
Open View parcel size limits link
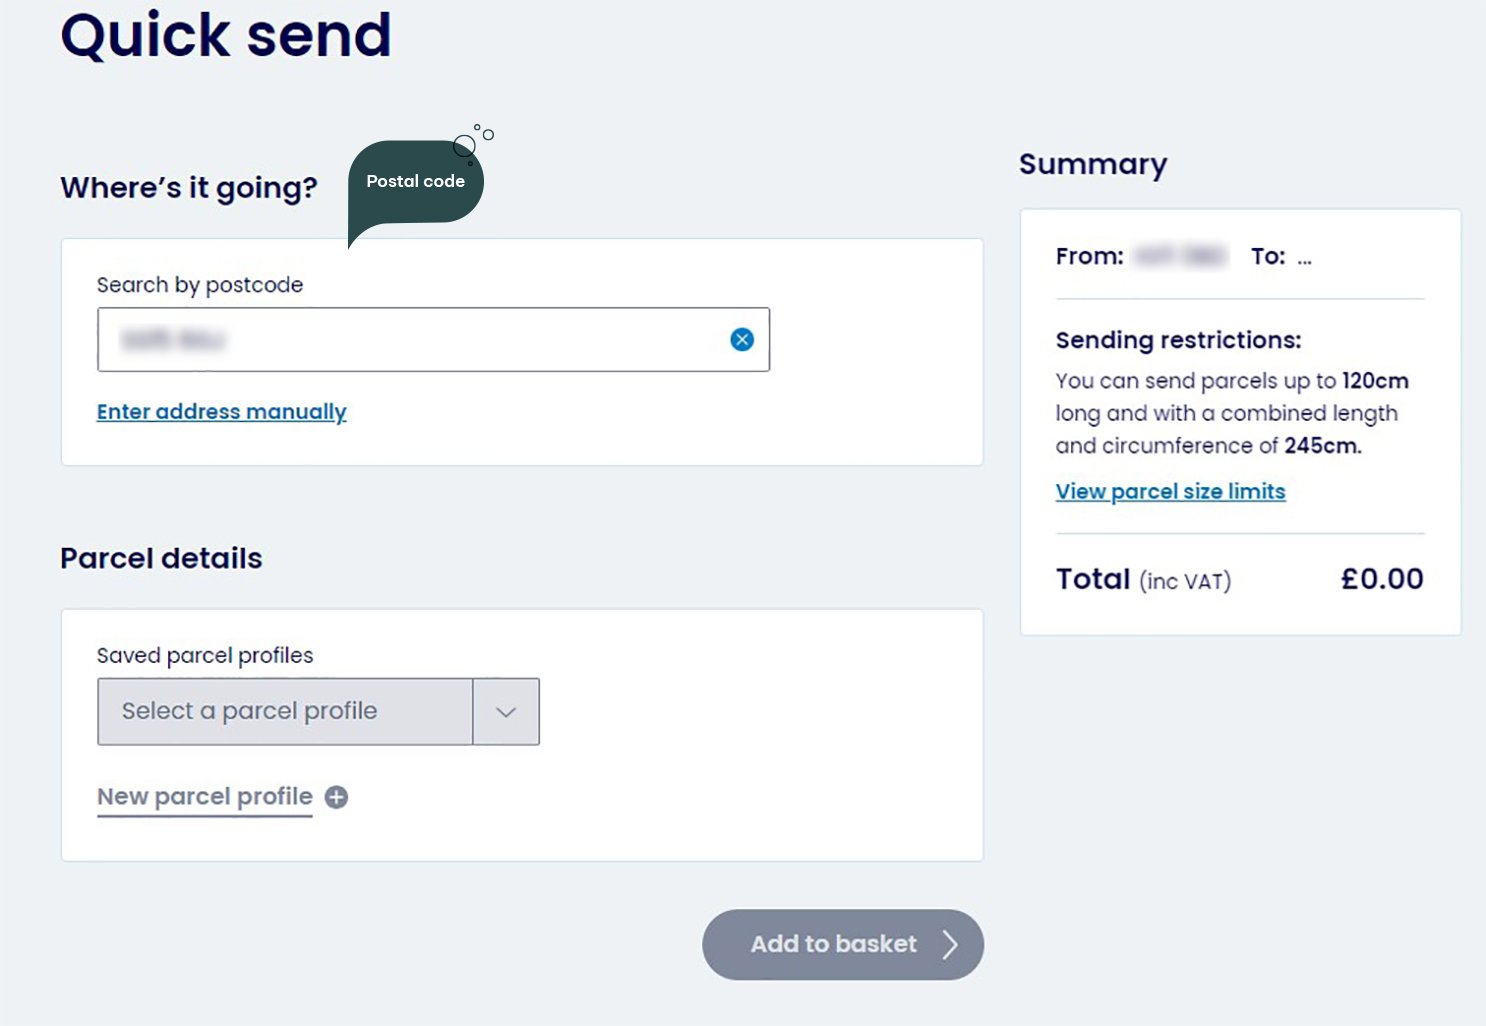pyautogui.click(x=1170, y=492)
